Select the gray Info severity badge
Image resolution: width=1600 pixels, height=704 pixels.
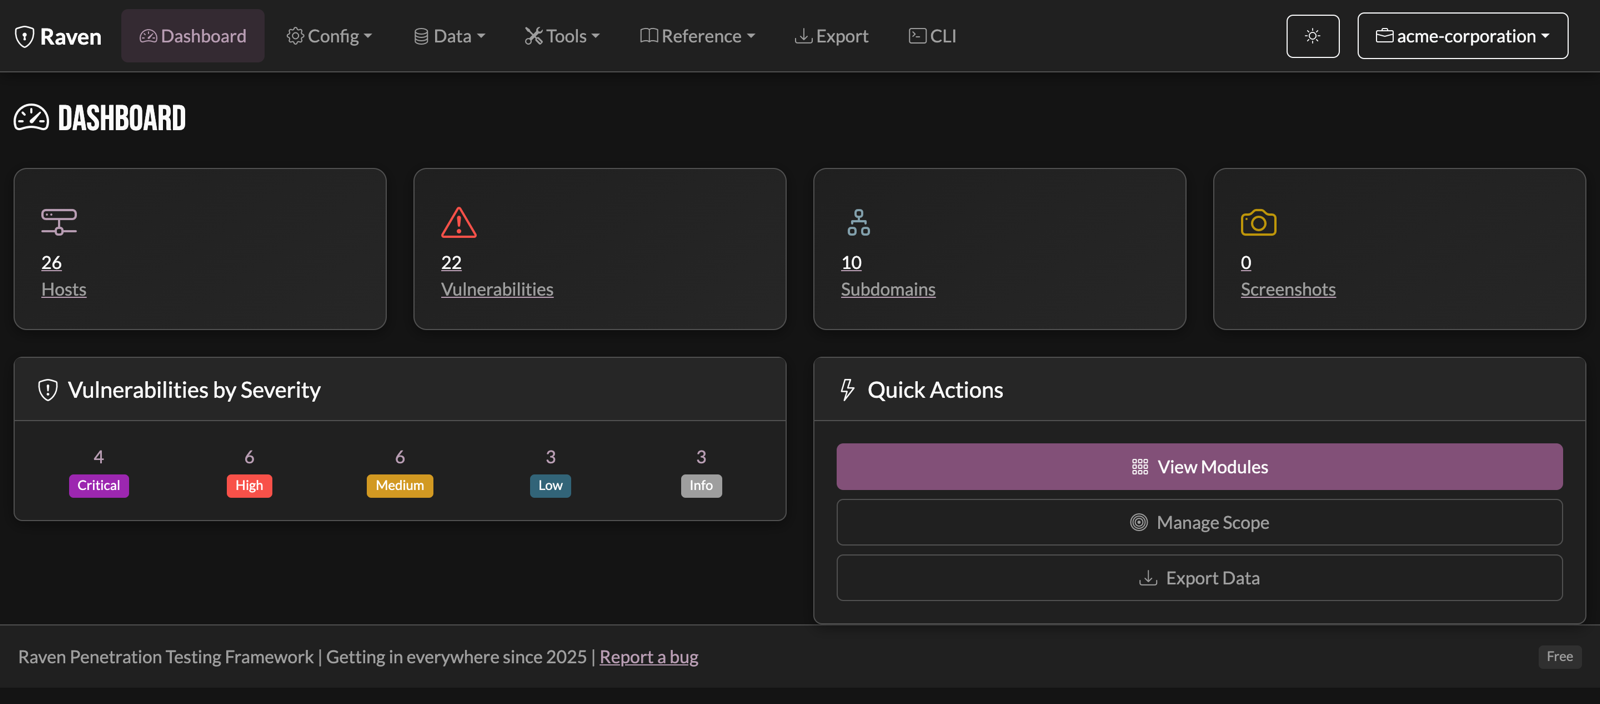(701, 486)
